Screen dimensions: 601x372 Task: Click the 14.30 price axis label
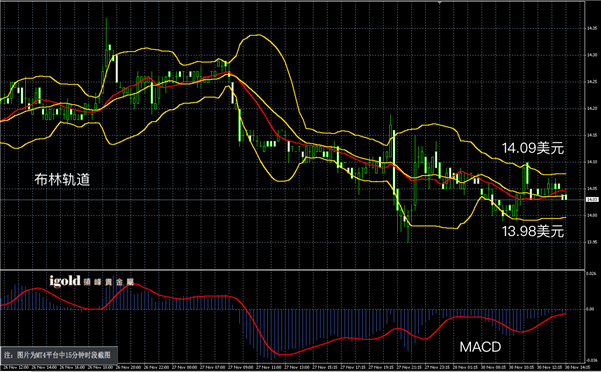tap(591, 55)
